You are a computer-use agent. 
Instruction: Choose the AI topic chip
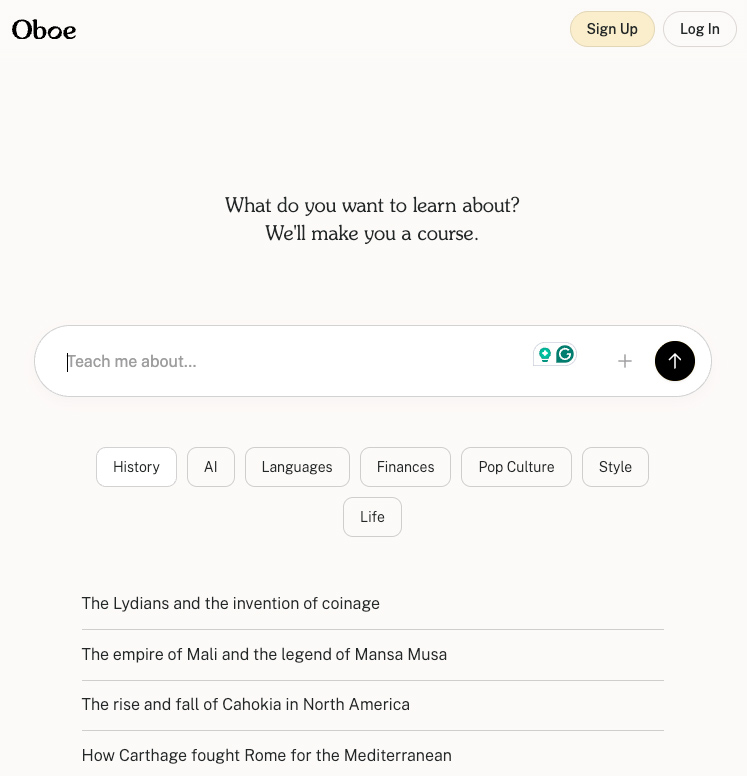click(x=211, y=467)
